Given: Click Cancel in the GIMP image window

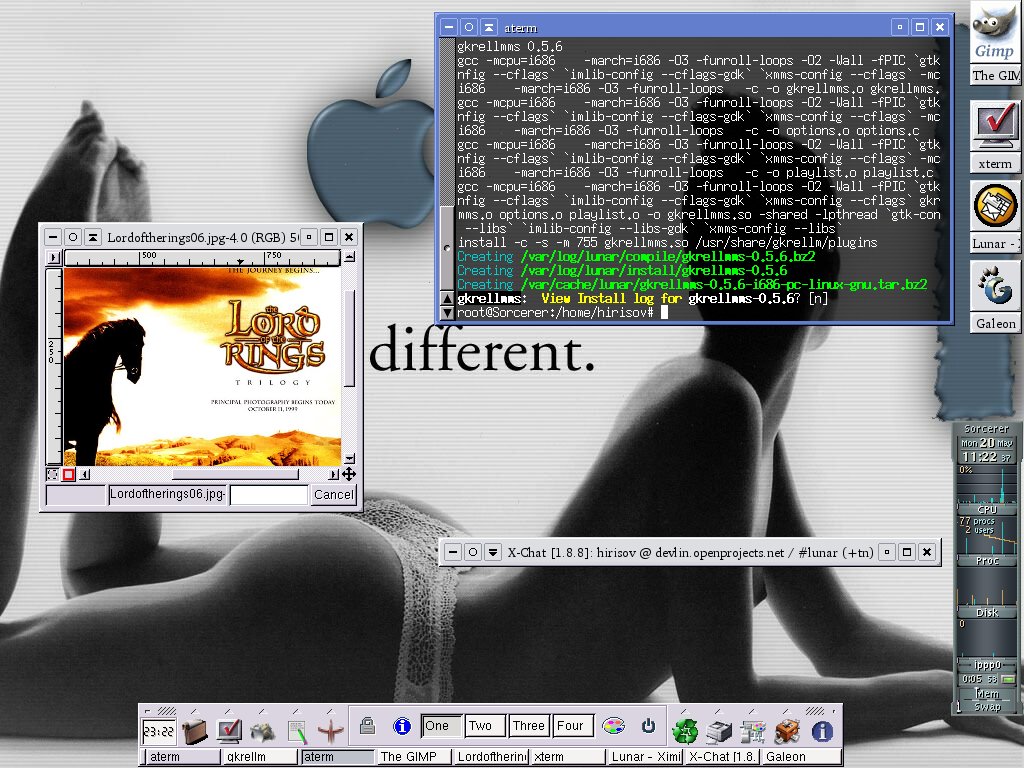Looking at the screenshot, I should coord(333,495).
